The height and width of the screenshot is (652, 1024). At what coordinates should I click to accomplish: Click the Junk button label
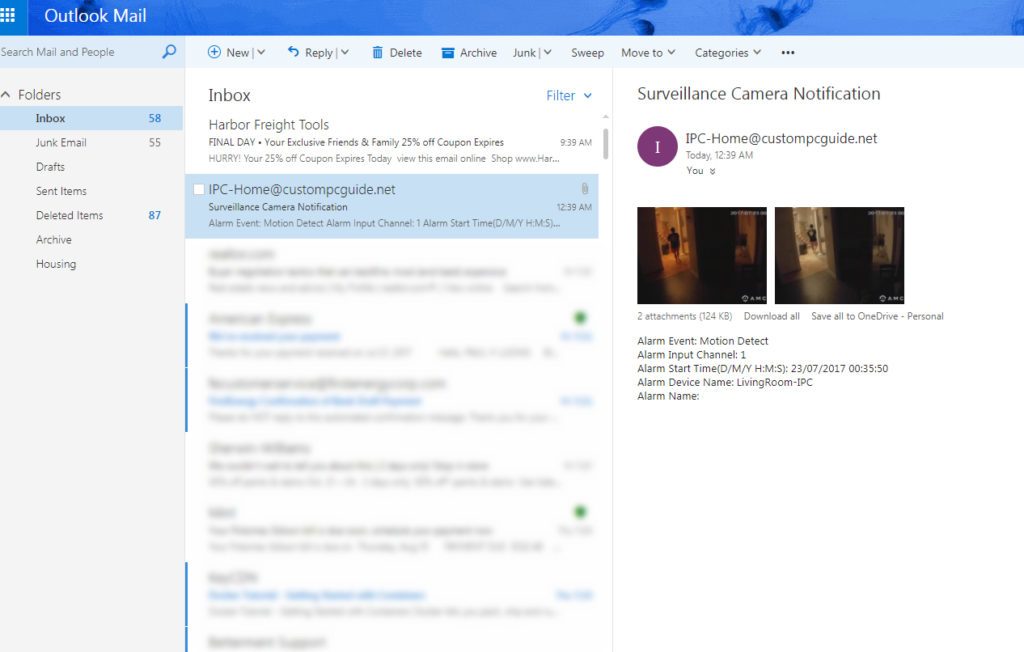click(x=524, y=53)
